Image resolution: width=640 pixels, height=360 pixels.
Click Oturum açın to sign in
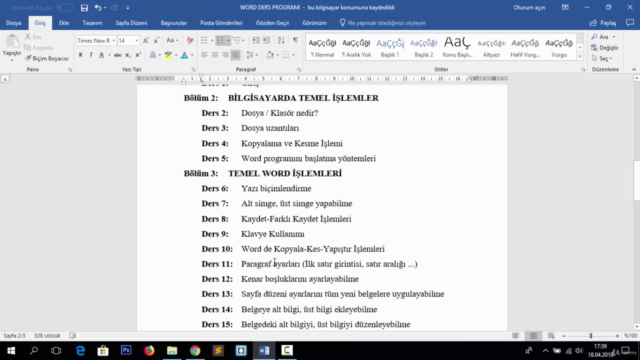pos(529,7)
